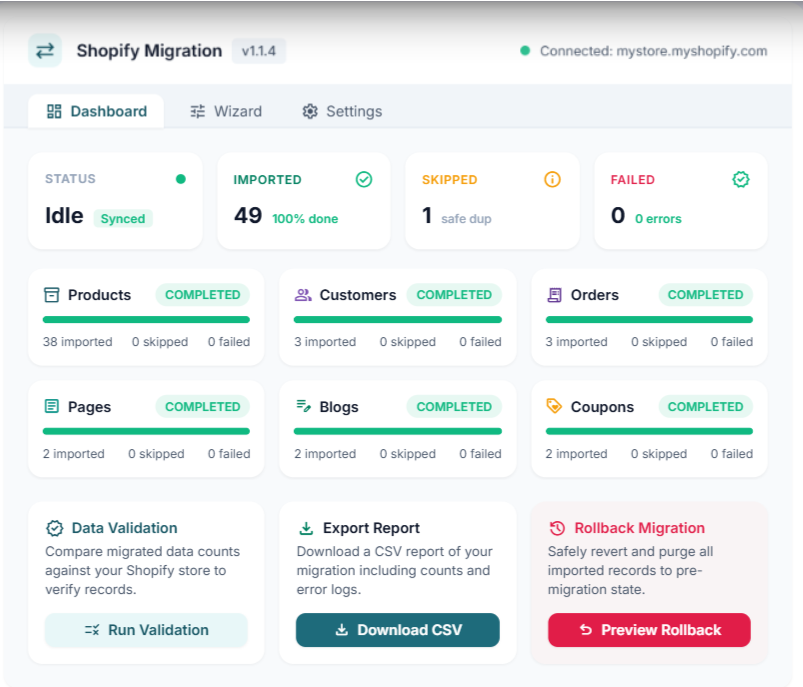Click the Blogs edit-list icon
803x687 pixels.
tap(304, 406)
